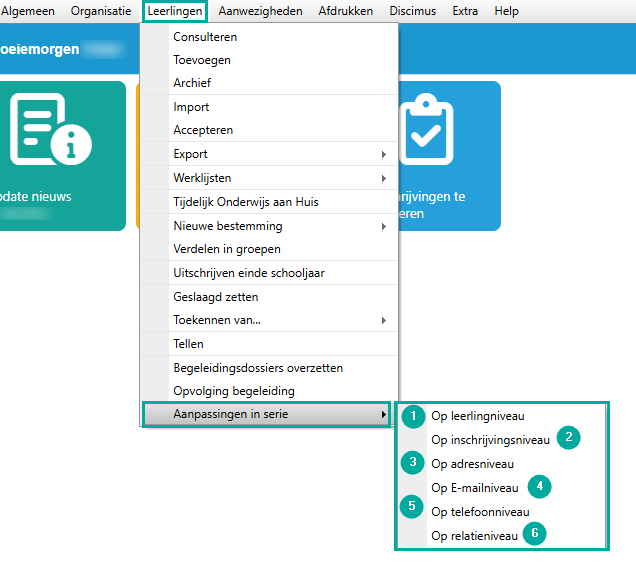Open the Afdrukken menu
The width and height of the screenshot is (636, 582).
pyautogui.click(x=345, y=11)
